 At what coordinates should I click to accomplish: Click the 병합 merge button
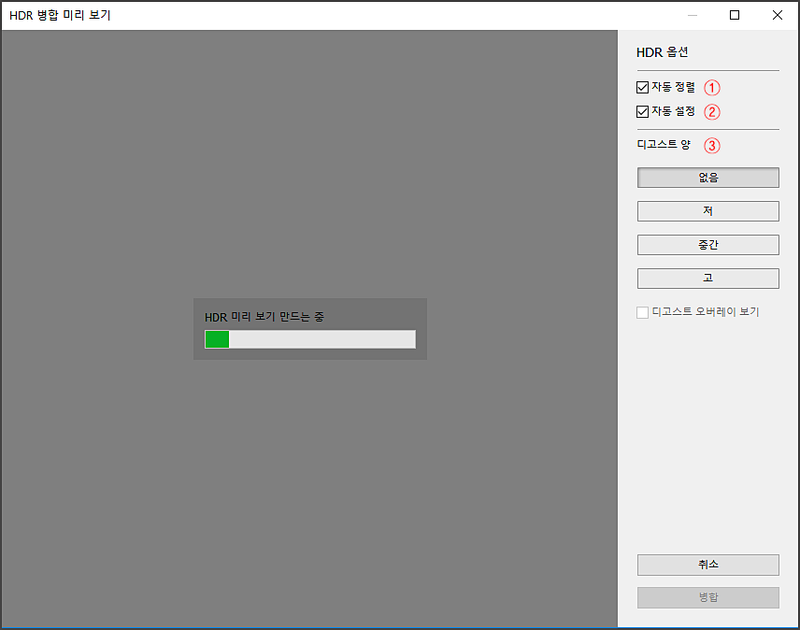(x=708, y=597)
